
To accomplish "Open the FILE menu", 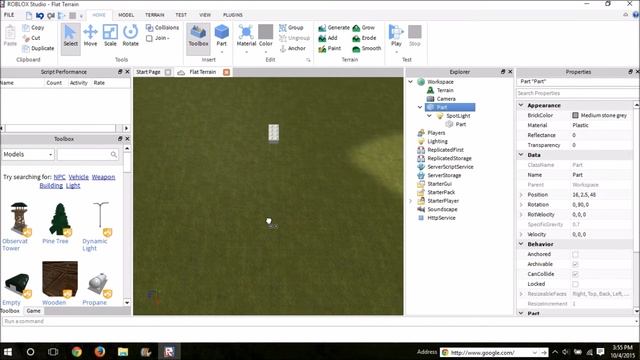I will click(9, 15).
